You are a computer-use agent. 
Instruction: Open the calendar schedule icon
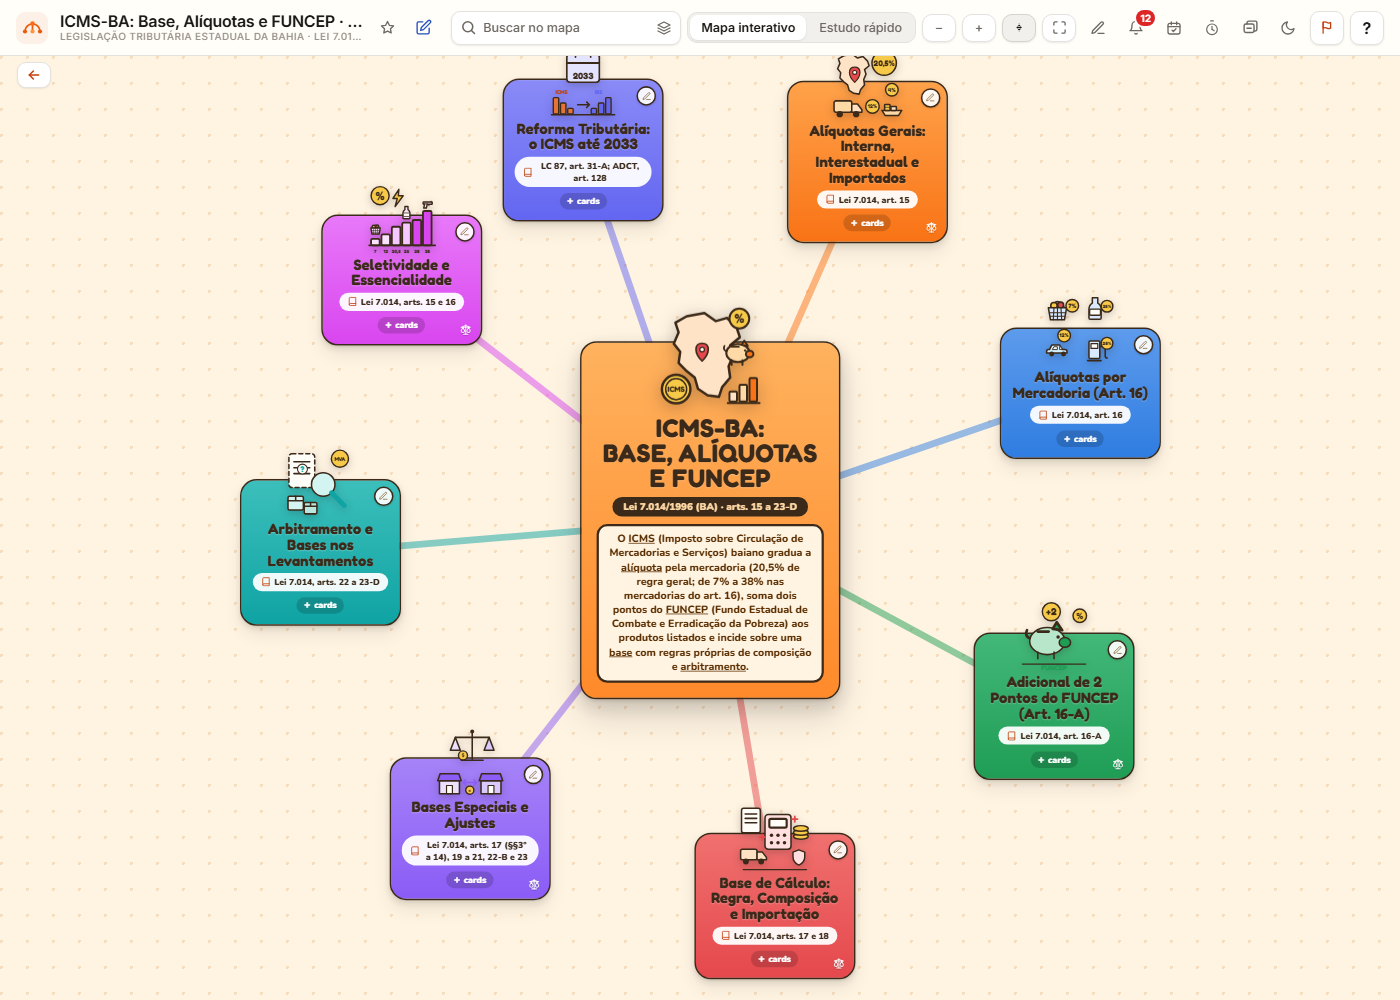1174,28
